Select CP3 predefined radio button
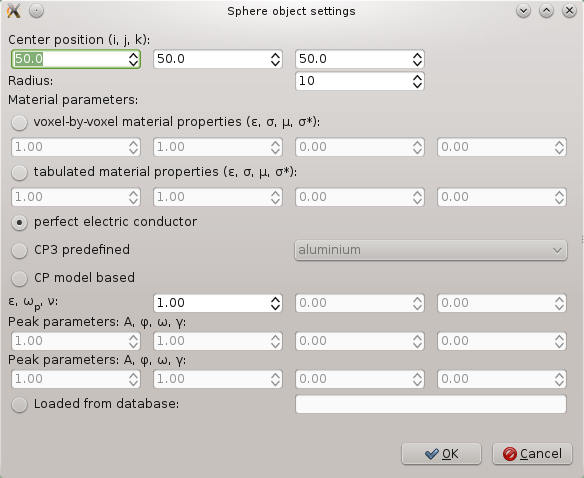584x478 pixels. (19, 250)
